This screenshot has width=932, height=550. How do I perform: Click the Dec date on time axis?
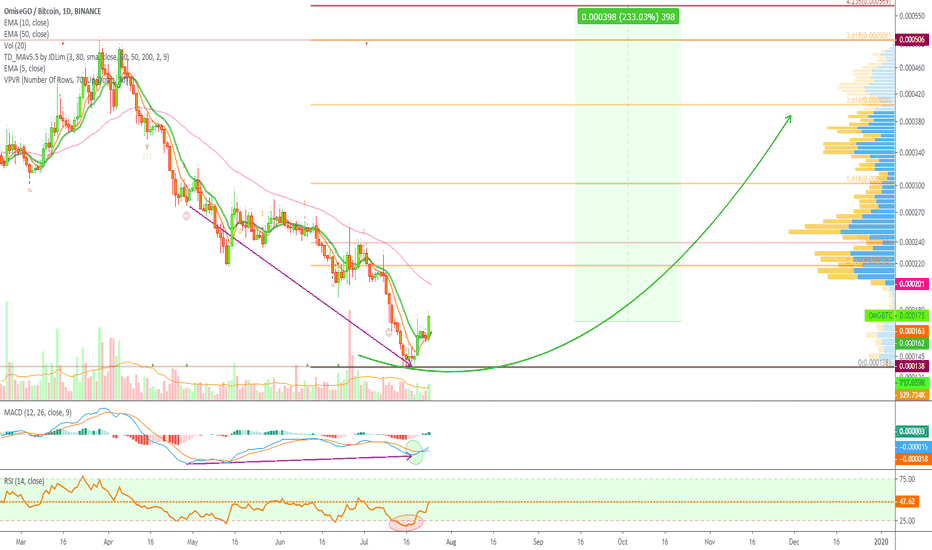coord(794,542)
